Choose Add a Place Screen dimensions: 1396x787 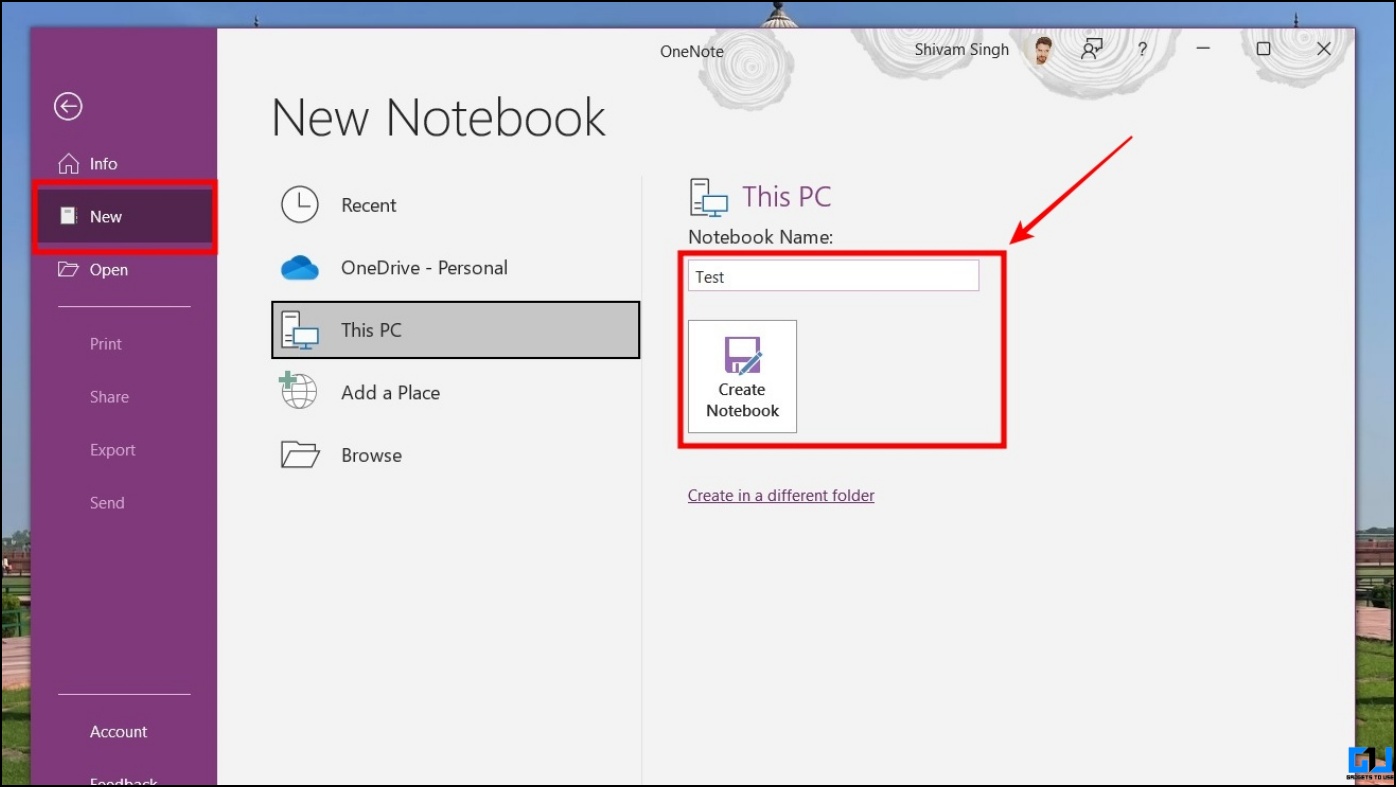(456, 393)
